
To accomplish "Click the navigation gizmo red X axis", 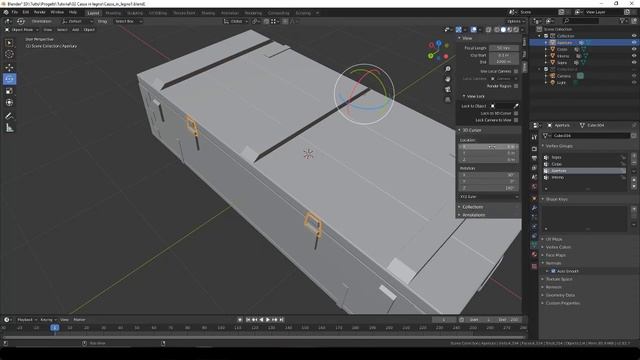I will pyautogui.click(x=446, y=56).
